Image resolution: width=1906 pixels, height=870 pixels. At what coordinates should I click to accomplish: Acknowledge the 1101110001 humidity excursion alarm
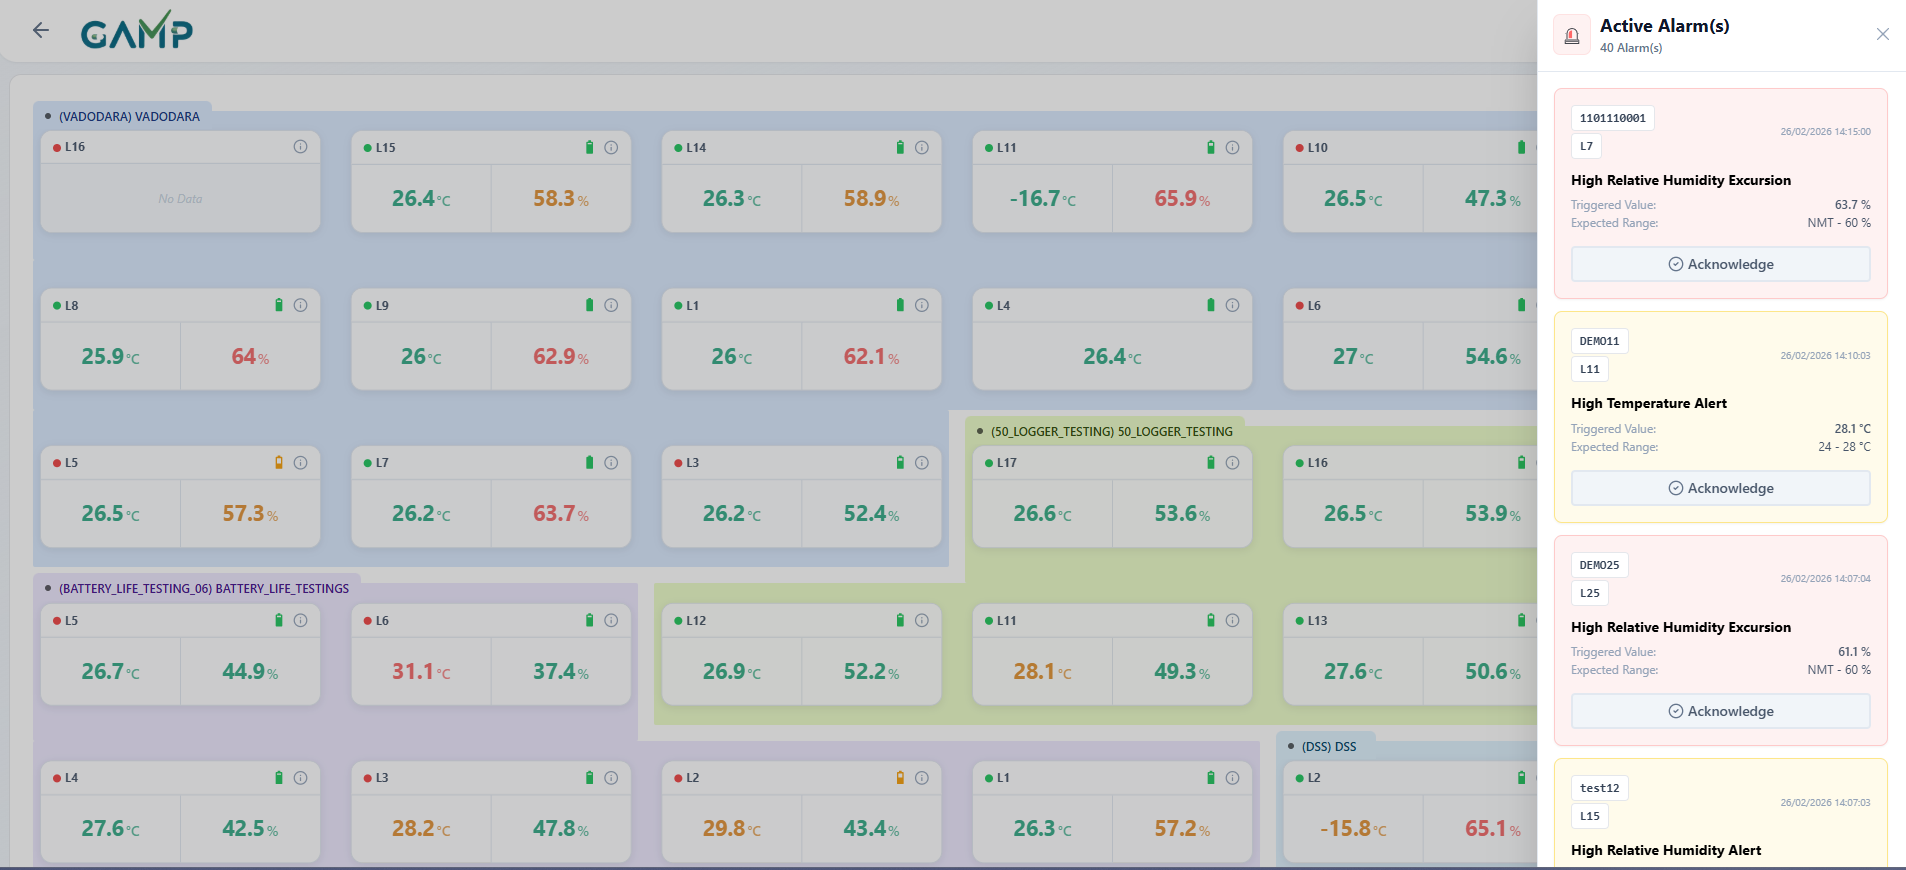click(x=1720, y=264)
